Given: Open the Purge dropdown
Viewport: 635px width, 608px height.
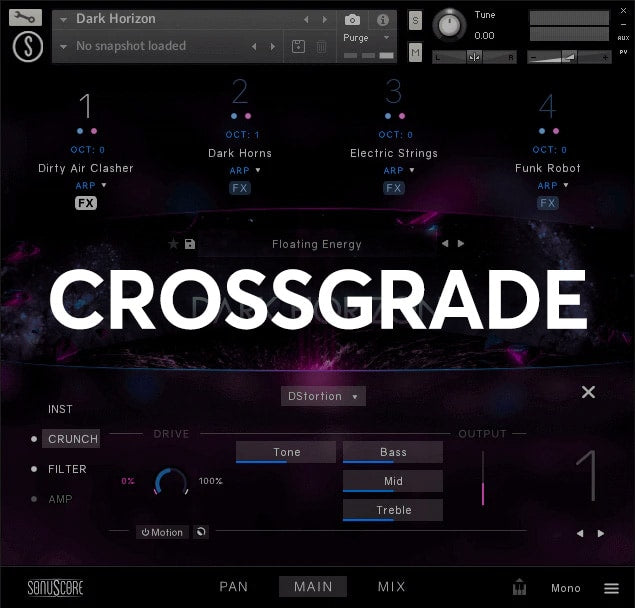Looking at the screenshot, I should click(x=387, y=37).
